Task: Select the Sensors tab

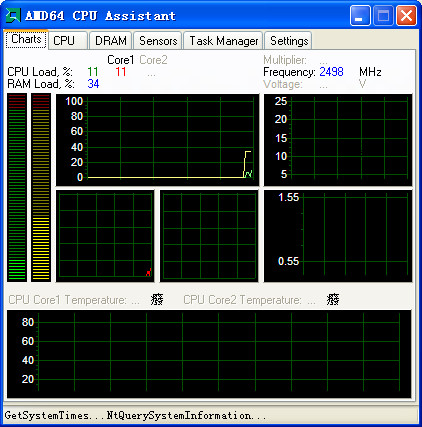Action: (x=158, y=41)
